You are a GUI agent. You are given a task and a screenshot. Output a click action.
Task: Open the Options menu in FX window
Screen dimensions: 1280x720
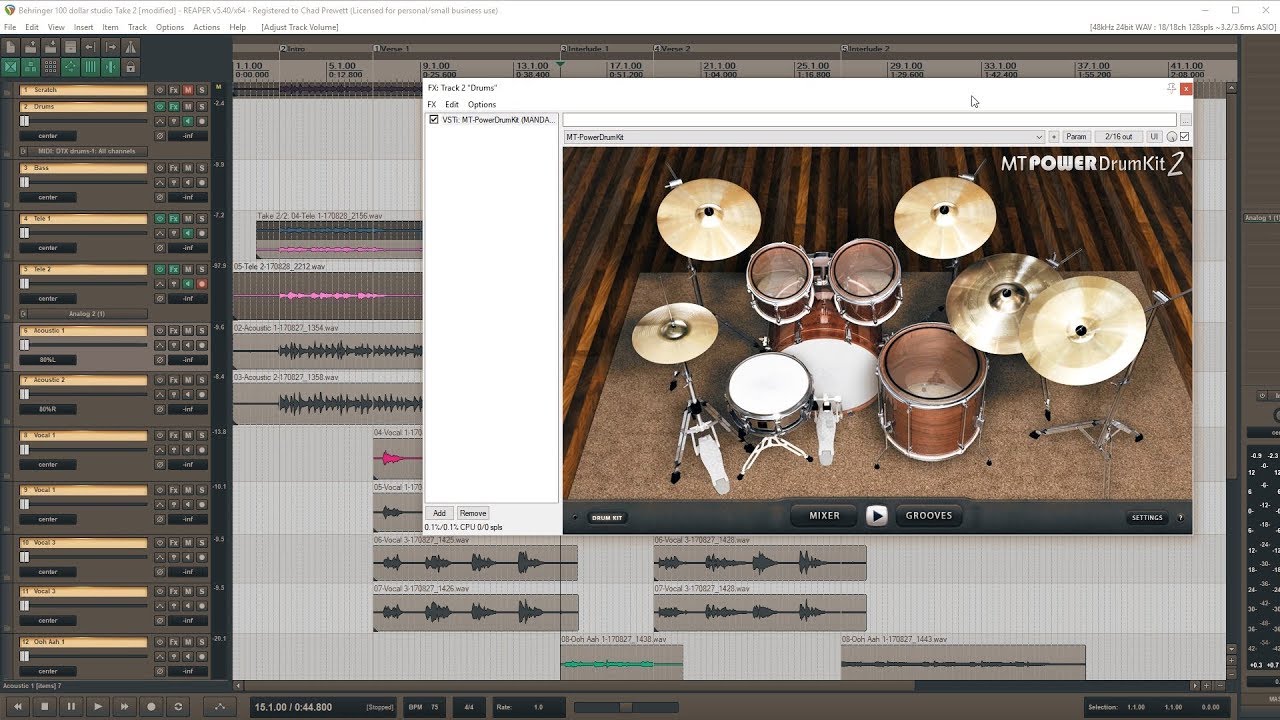click(482, 104)
